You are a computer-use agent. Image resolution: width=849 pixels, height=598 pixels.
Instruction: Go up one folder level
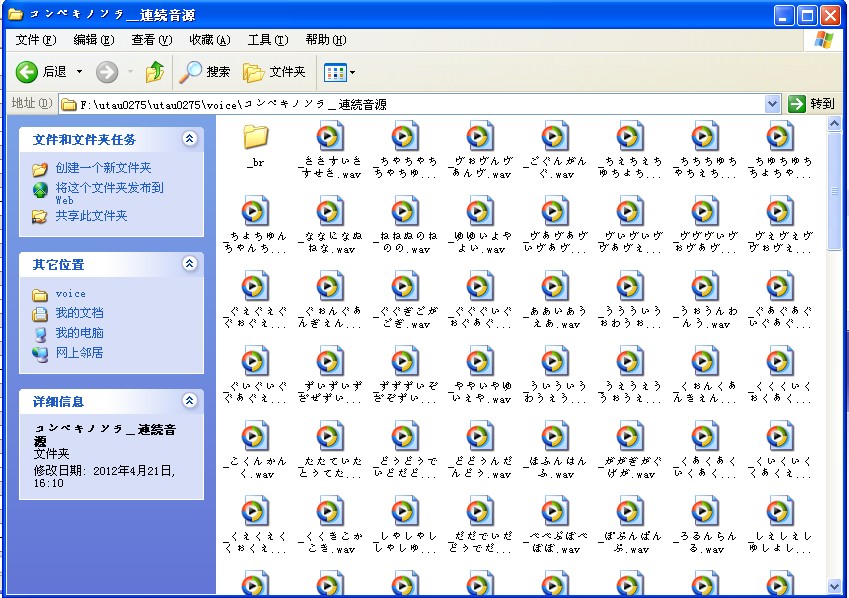[155, 72]
